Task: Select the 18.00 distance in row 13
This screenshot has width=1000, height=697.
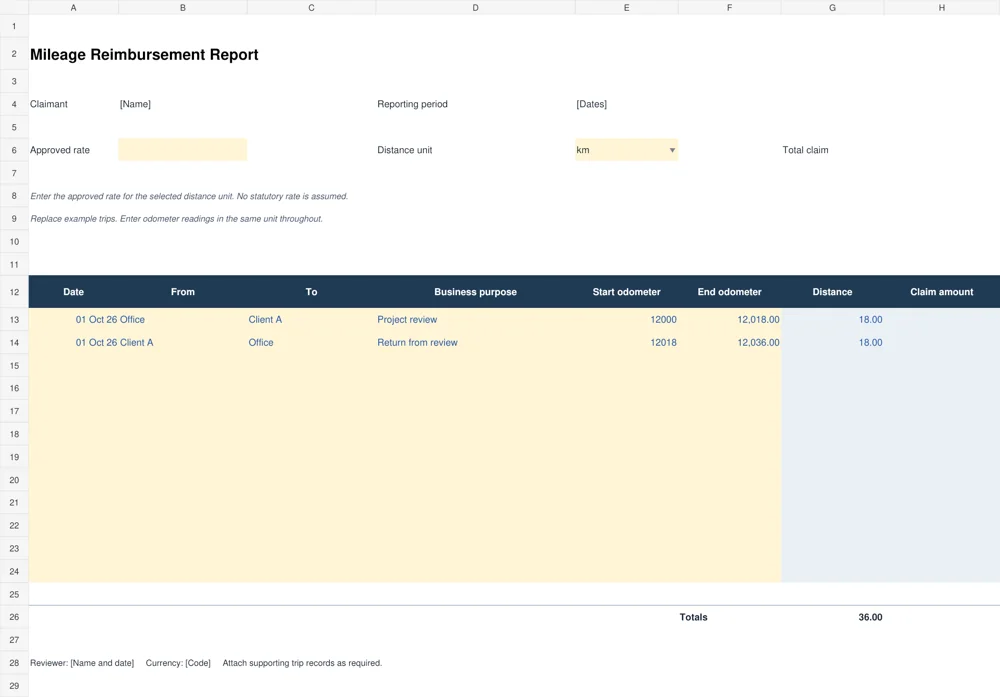Action: coord(870,319)
